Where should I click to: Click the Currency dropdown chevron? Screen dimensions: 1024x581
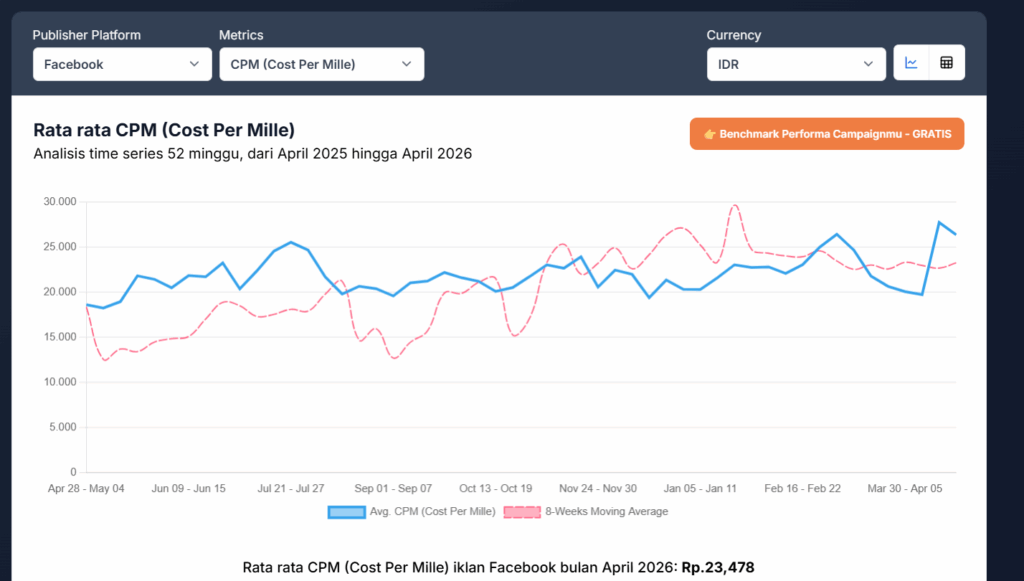pos(866,63)
